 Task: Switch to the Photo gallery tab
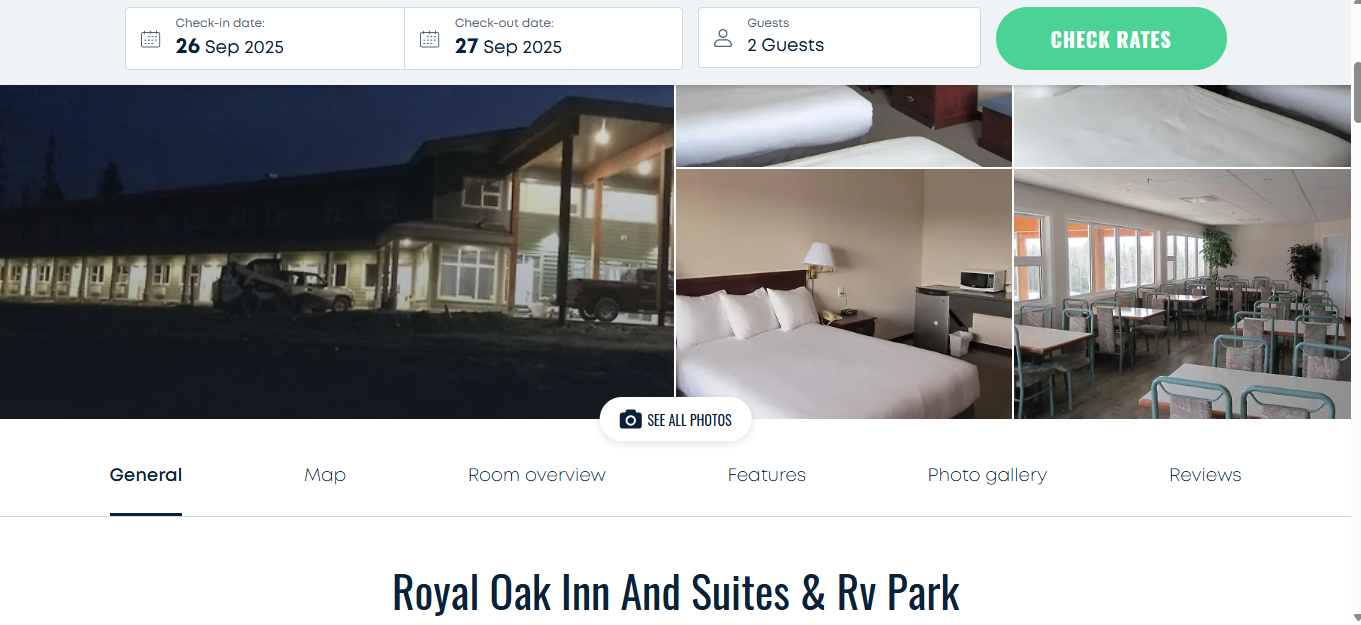tap(987, 475)
